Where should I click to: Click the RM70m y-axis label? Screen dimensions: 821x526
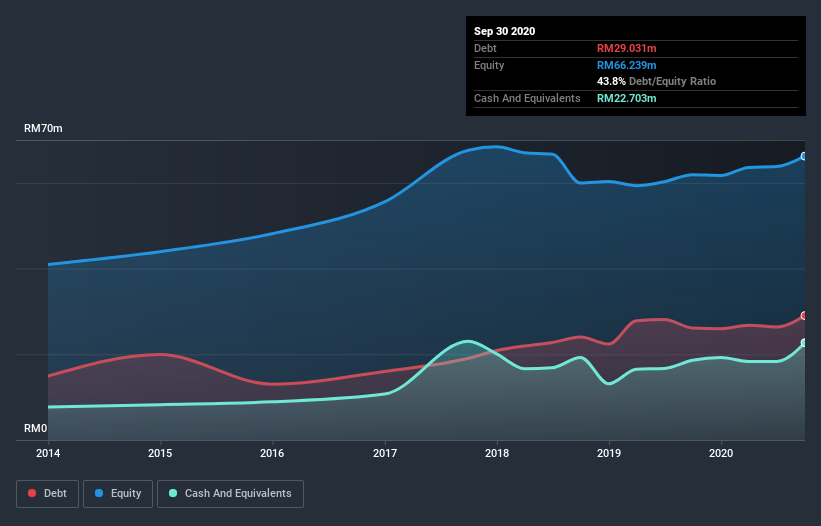(x=43, y=128)
